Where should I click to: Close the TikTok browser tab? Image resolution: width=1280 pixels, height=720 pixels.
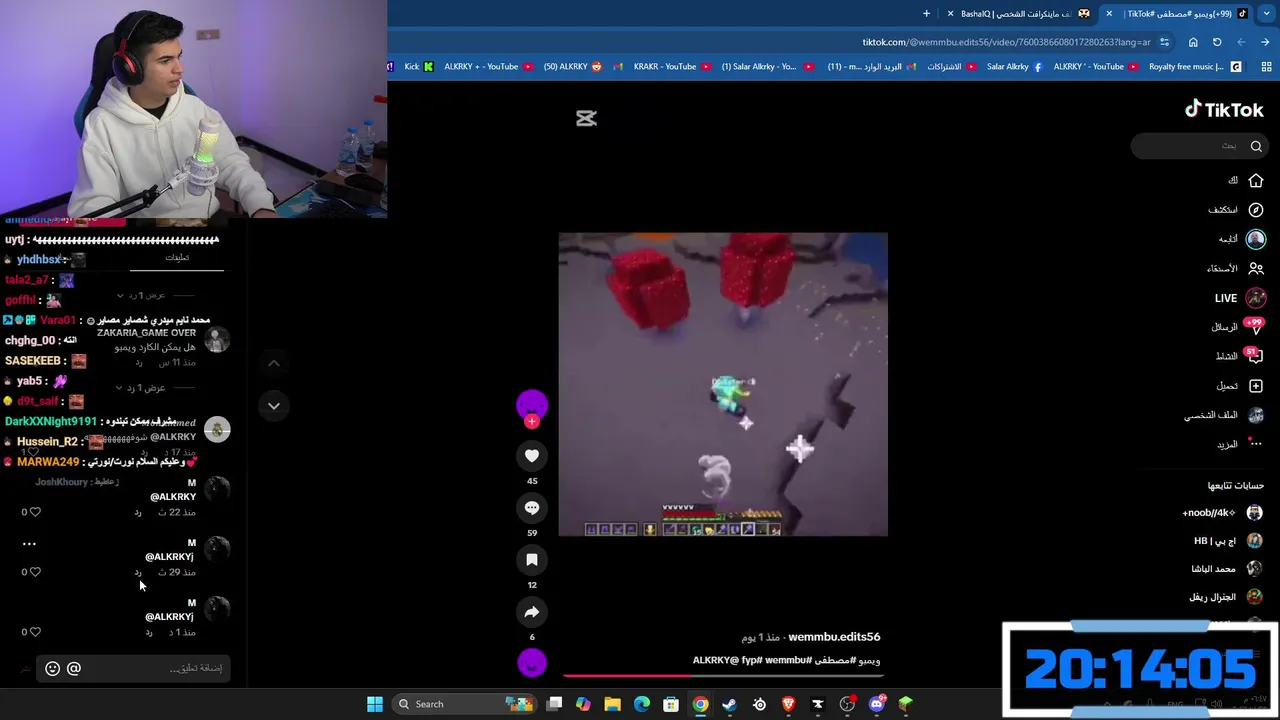click(x=1109, y=14)
